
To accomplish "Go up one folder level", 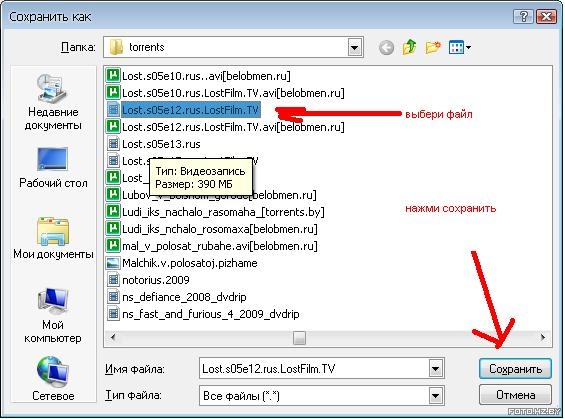I will point(409,47).
